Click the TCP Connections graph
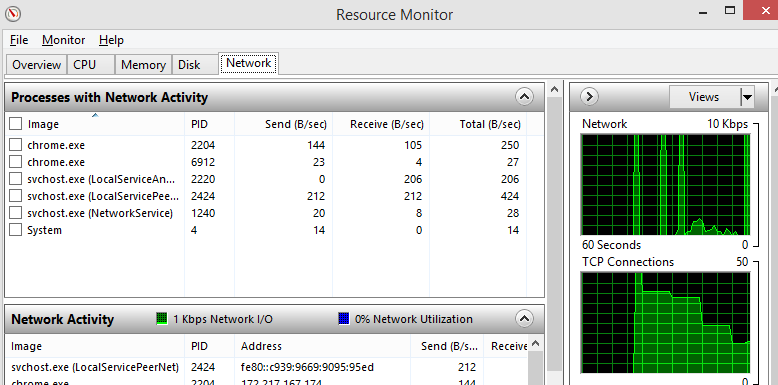Image resolution: width=778 pixels, height=385 pixels. 665,322
